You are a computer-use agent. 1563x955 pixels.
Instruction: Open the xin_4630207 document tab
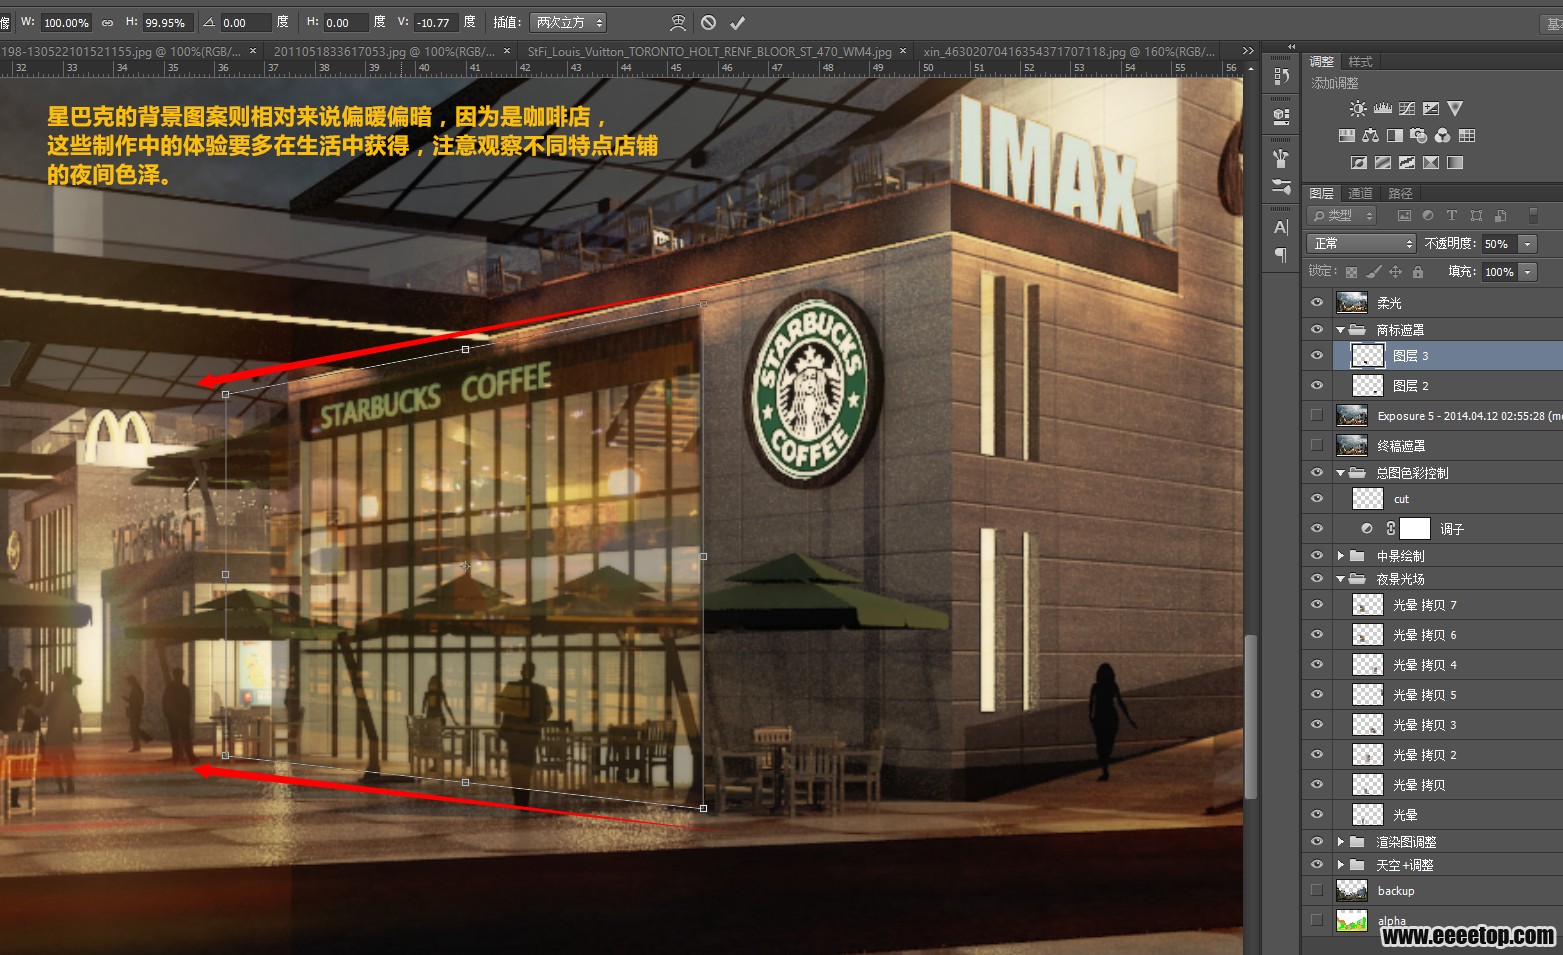[1069, 51]
